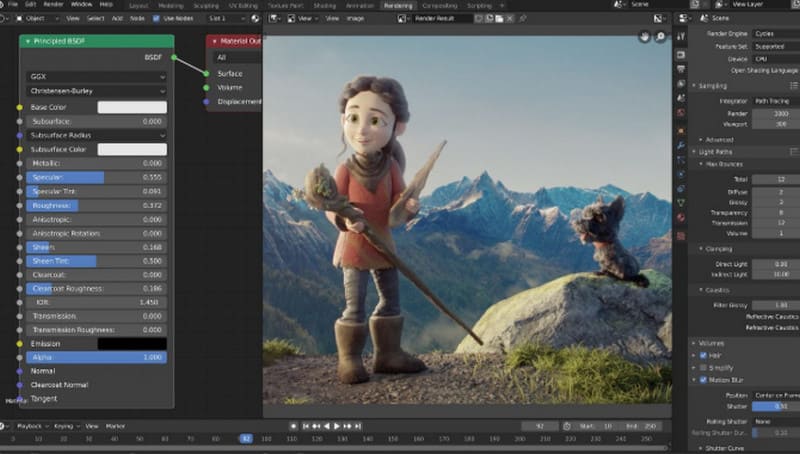Image resolution: width=800 pixels, height=454 pixels.
Task: Play the animation forward
Action: pyautogui.click(x=337, y=426)
